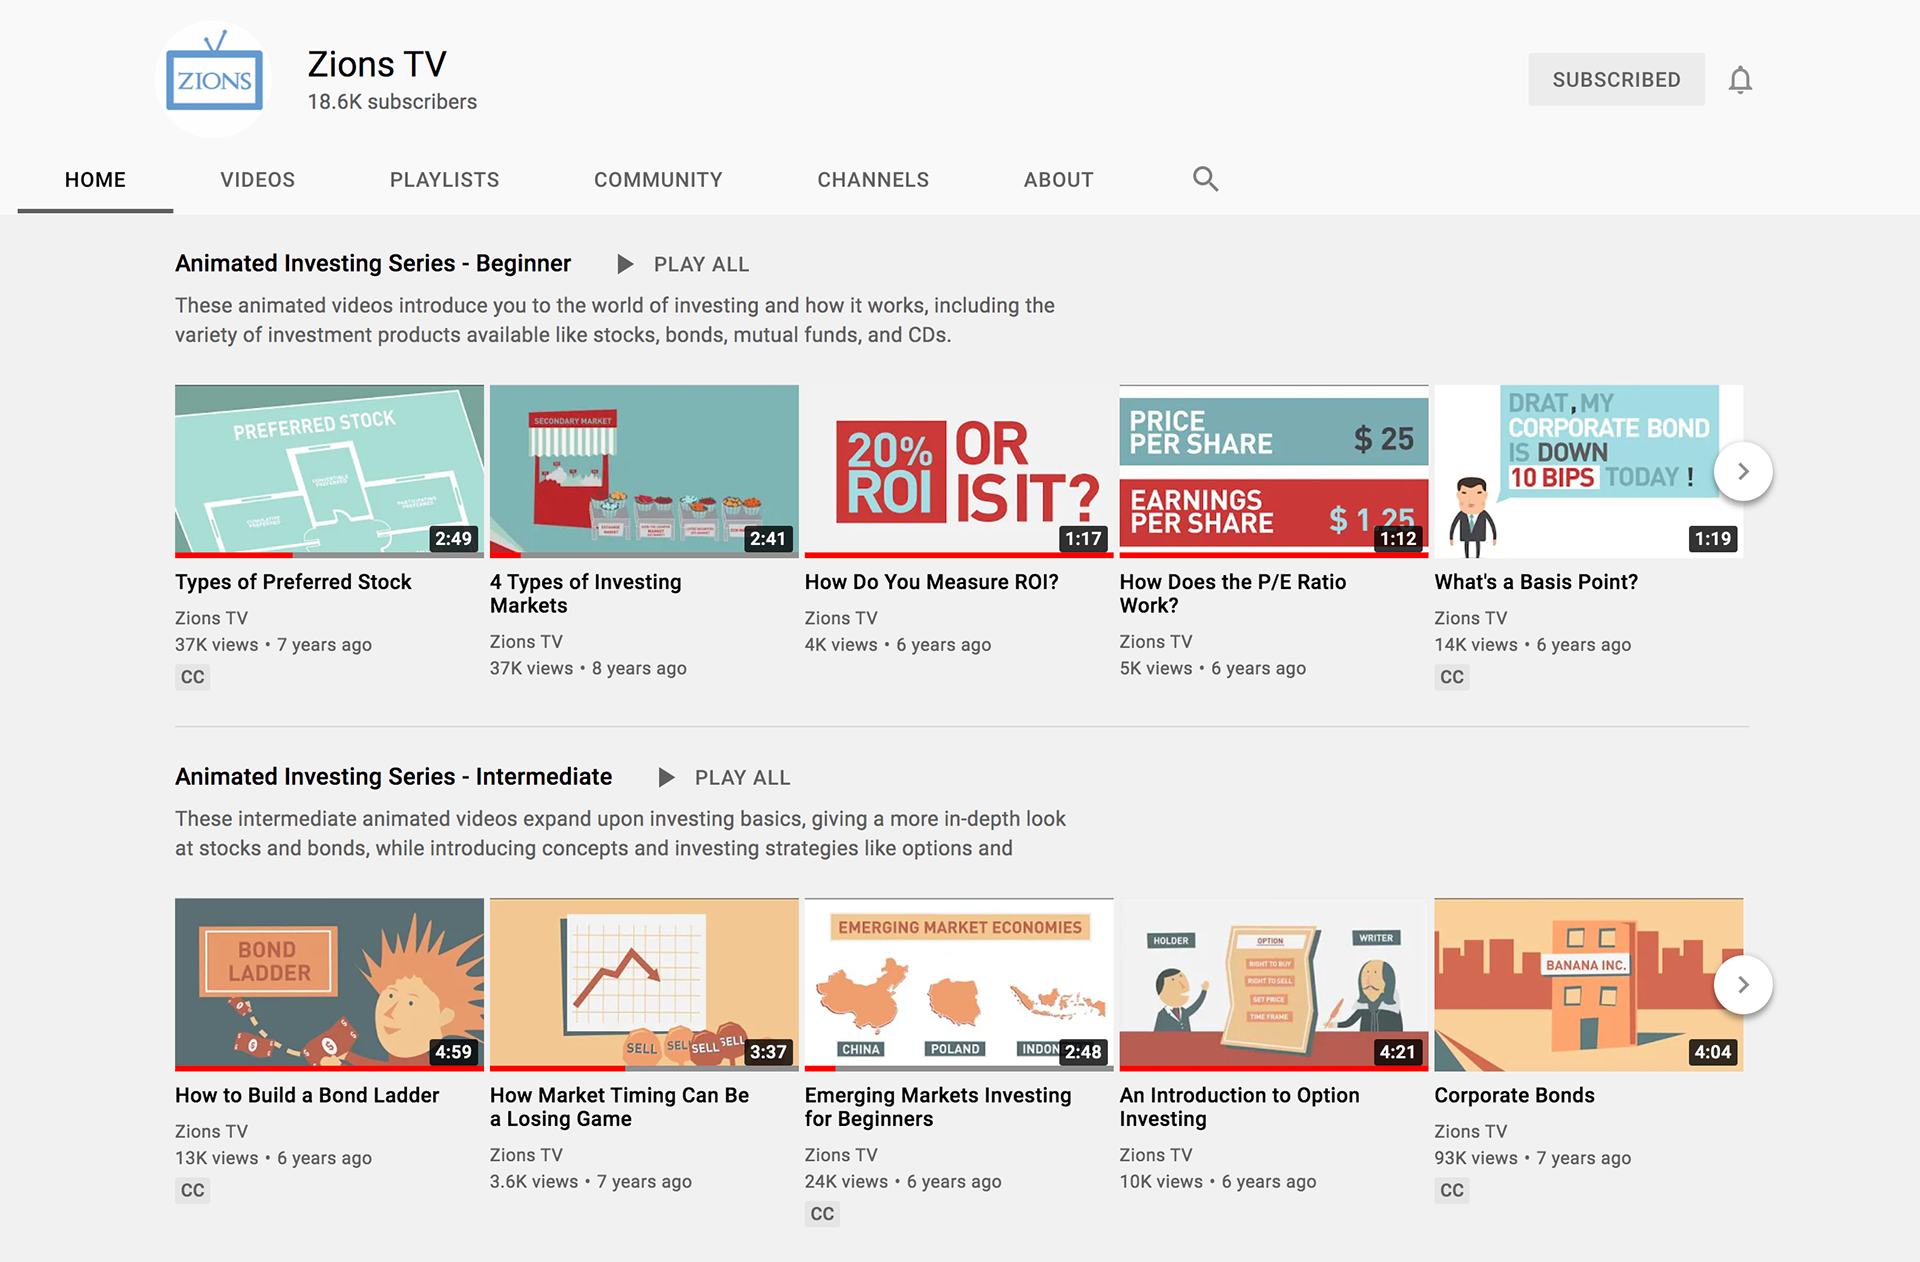Click the 18.6K subscribers text

pyautogui.click(x=392, y=102)
